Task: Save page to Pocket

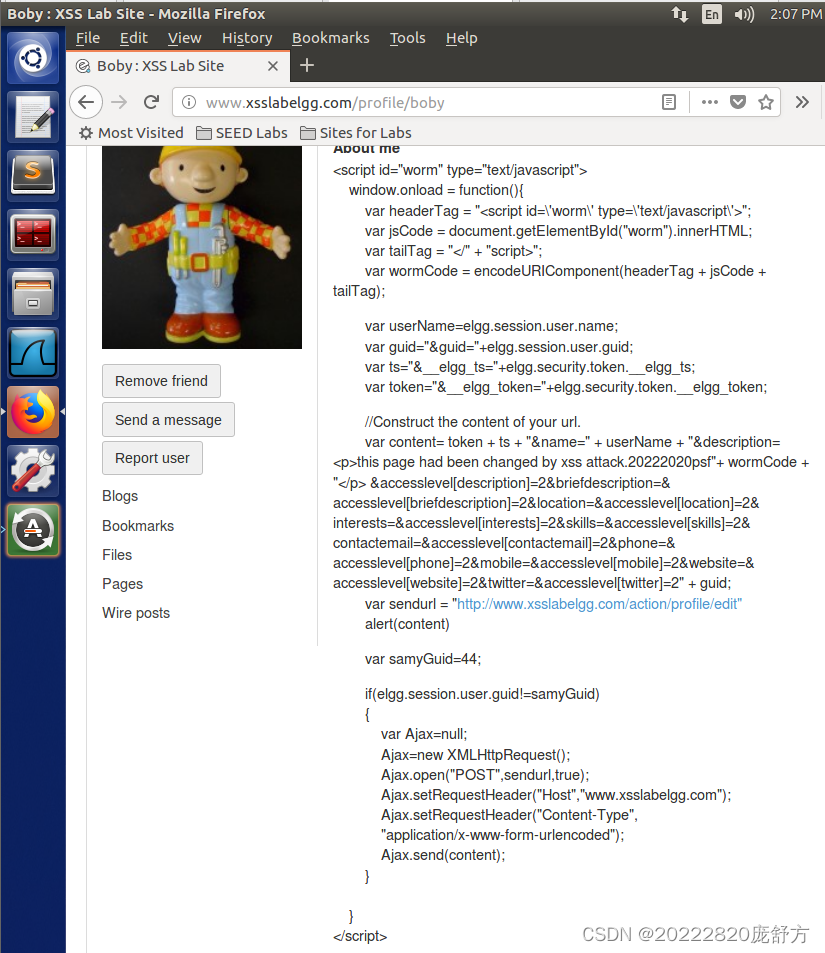Action: click(x=738, y=102)
